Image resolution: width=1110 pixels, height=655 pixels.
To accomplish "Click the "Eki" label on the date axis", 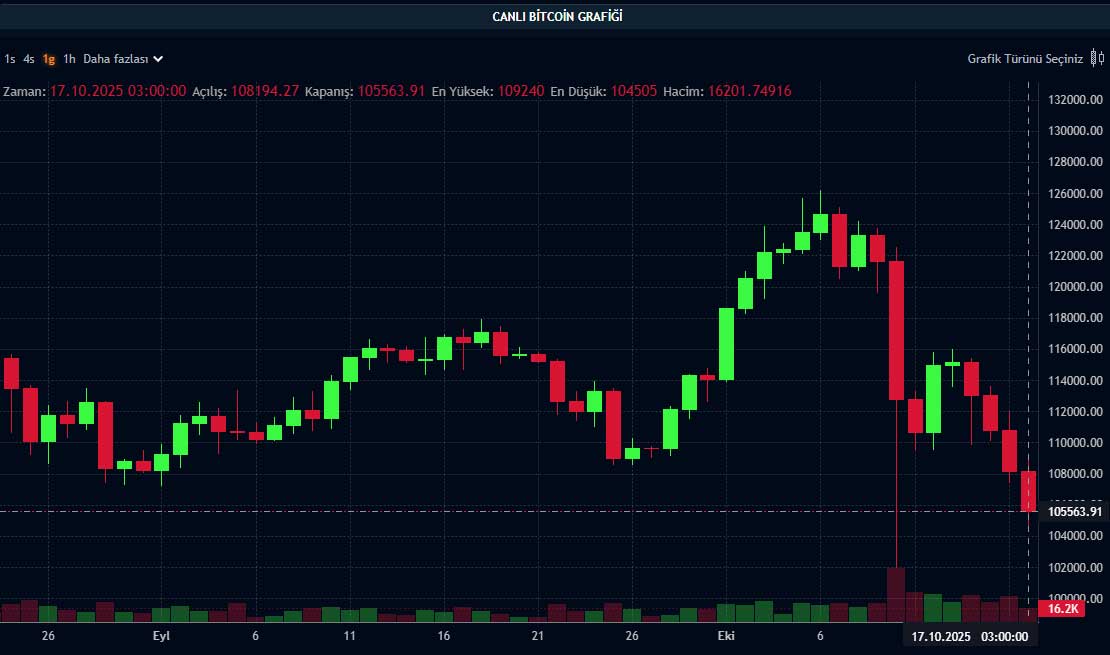I will [x=727, y=635].
